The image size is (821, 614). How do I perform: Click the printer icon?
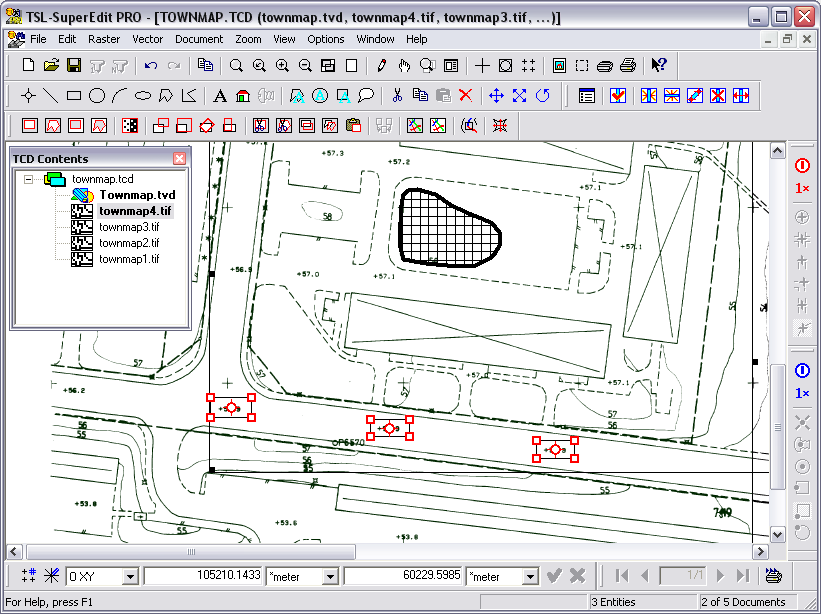(x=628, y=65)
